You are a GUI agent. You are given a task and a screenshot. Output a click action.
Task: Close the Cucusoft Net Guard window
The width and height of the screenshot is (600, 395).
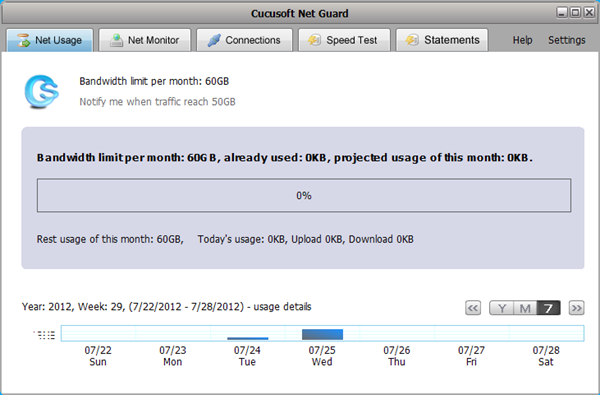tap(589, 13)
